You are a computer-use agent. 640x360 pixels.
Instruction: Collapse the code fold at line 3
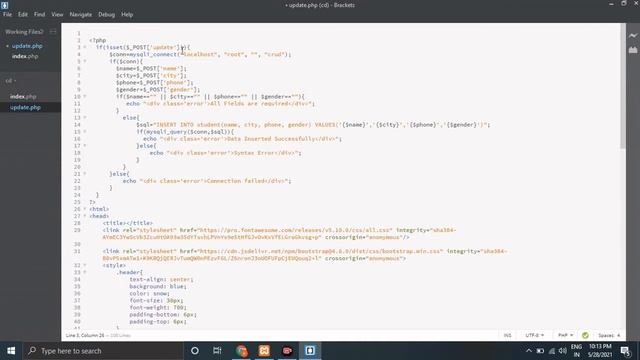pos(85,47)
